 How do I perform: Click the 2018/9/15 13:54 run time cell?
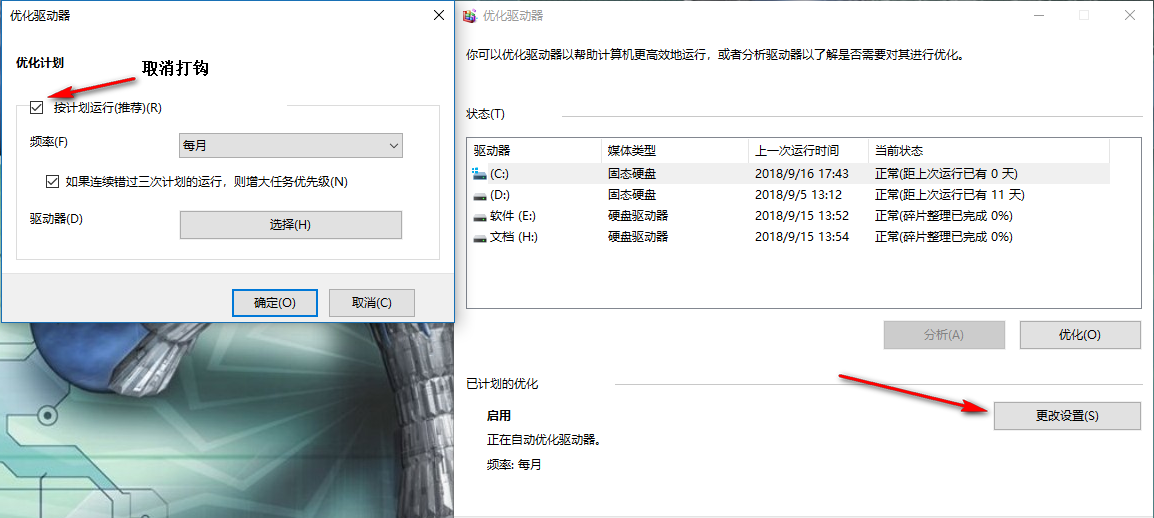(x=802, y=238)
